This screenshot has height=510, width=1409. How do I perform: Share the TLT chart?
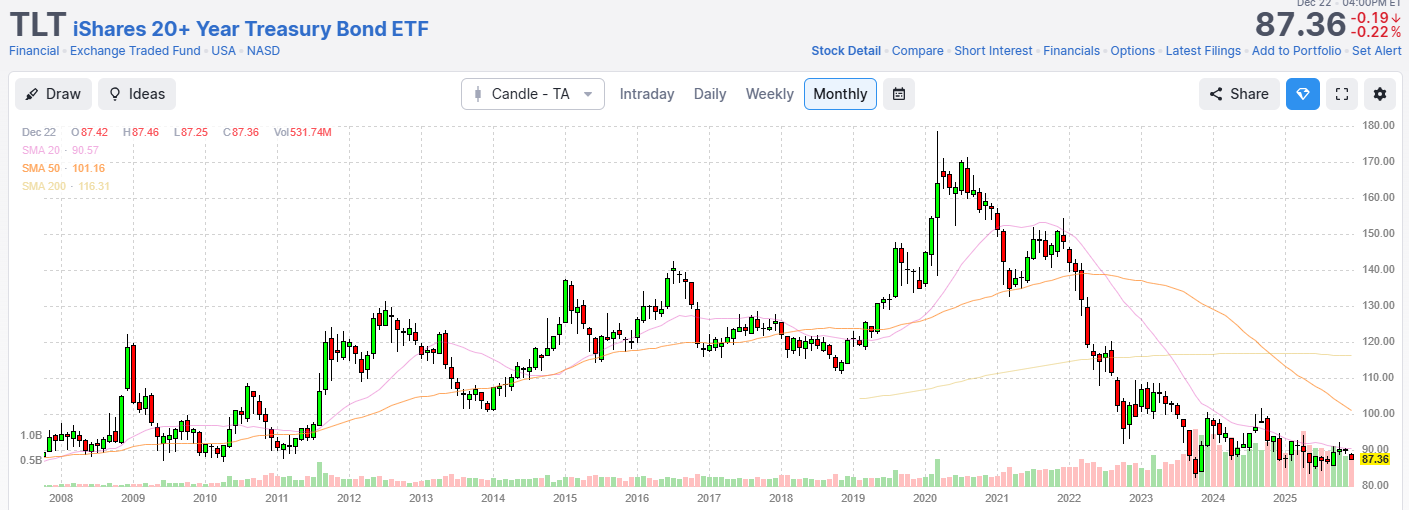pyautogui.click(x=1239, y=94)
